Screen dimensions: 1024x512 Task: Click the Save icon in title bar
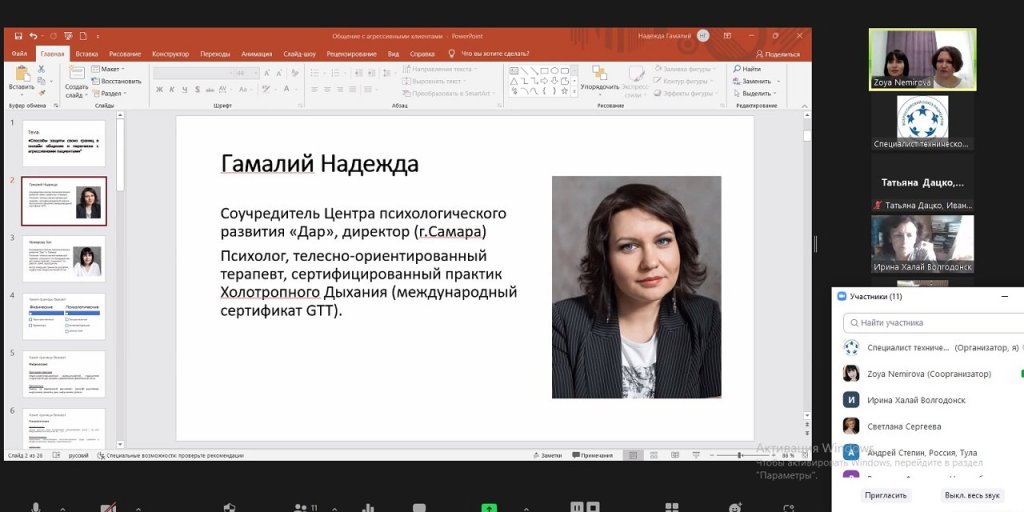coord(17,35)
